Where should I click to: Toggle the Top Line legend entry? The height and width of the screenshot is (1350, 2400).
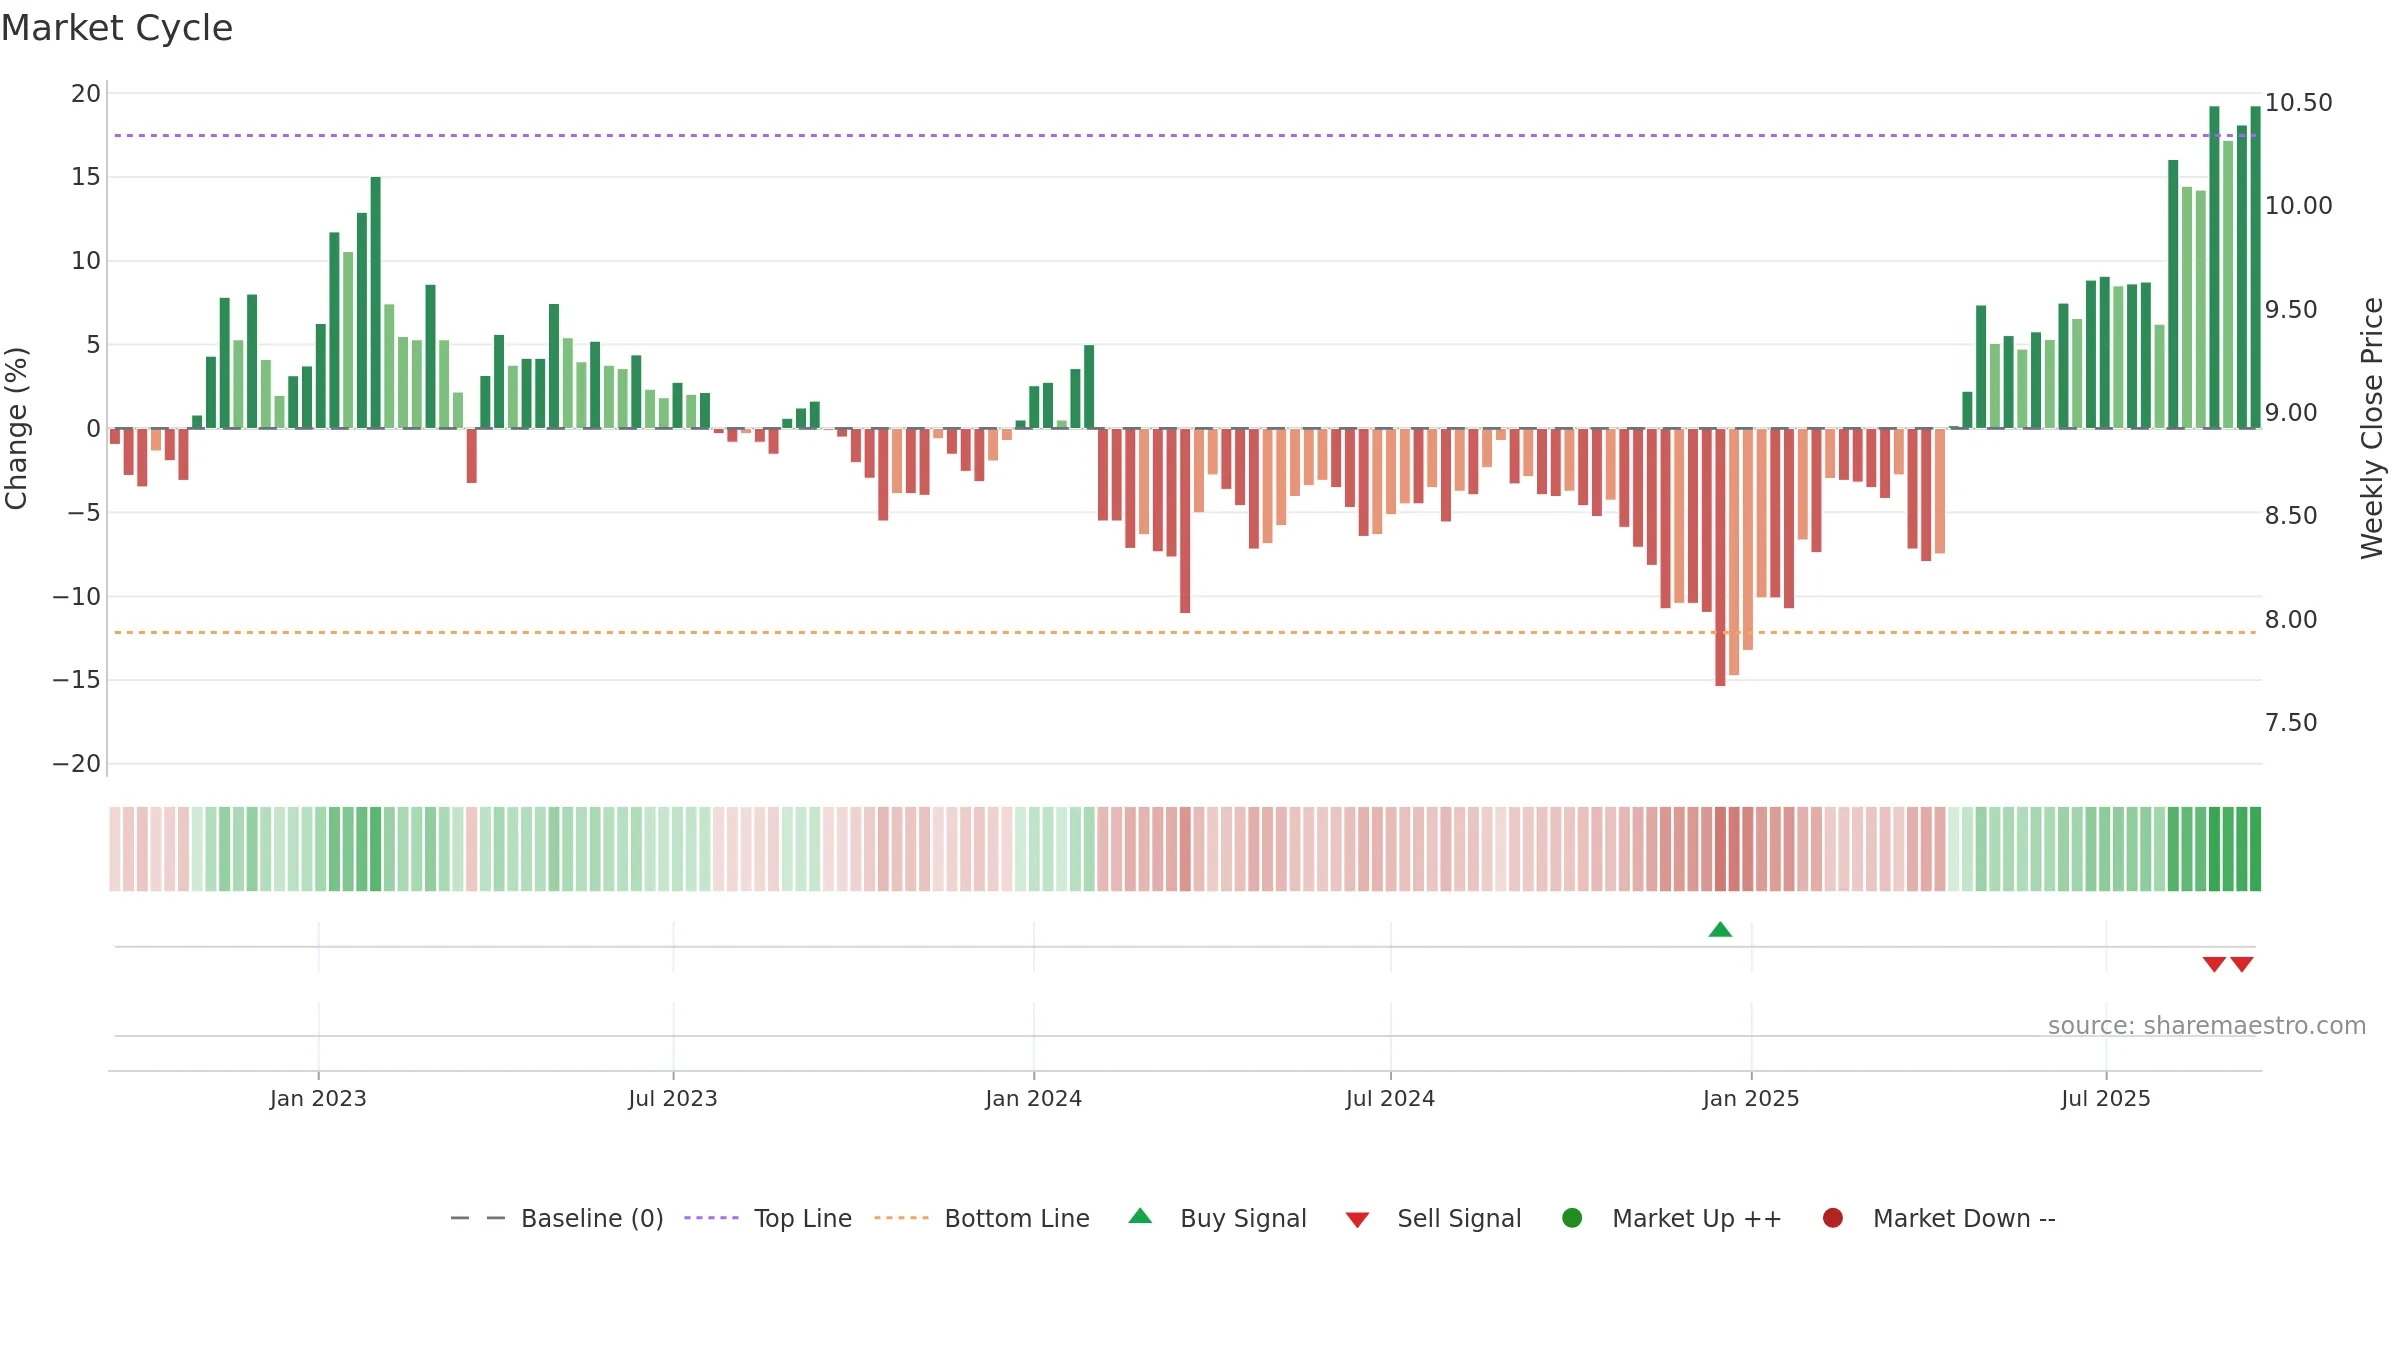768,1218
